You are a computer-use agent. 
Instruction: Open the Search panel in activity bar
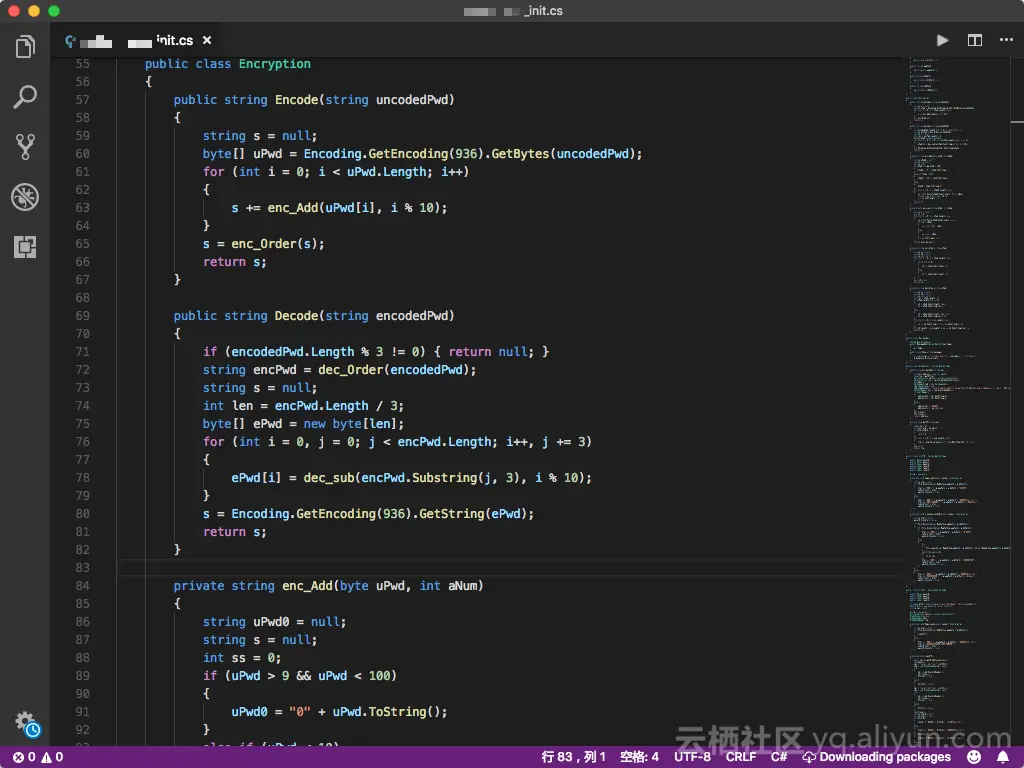[x=25, y=97]
